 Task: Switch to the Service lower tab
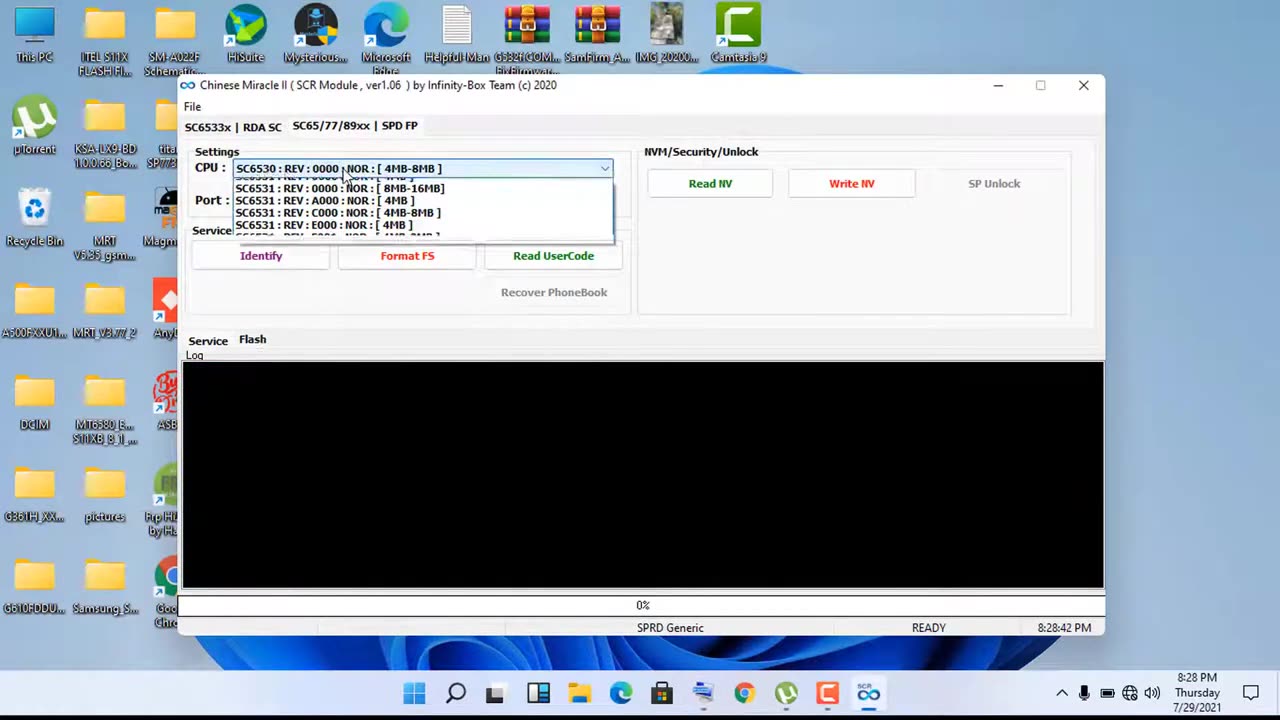[x=208, y=341]
